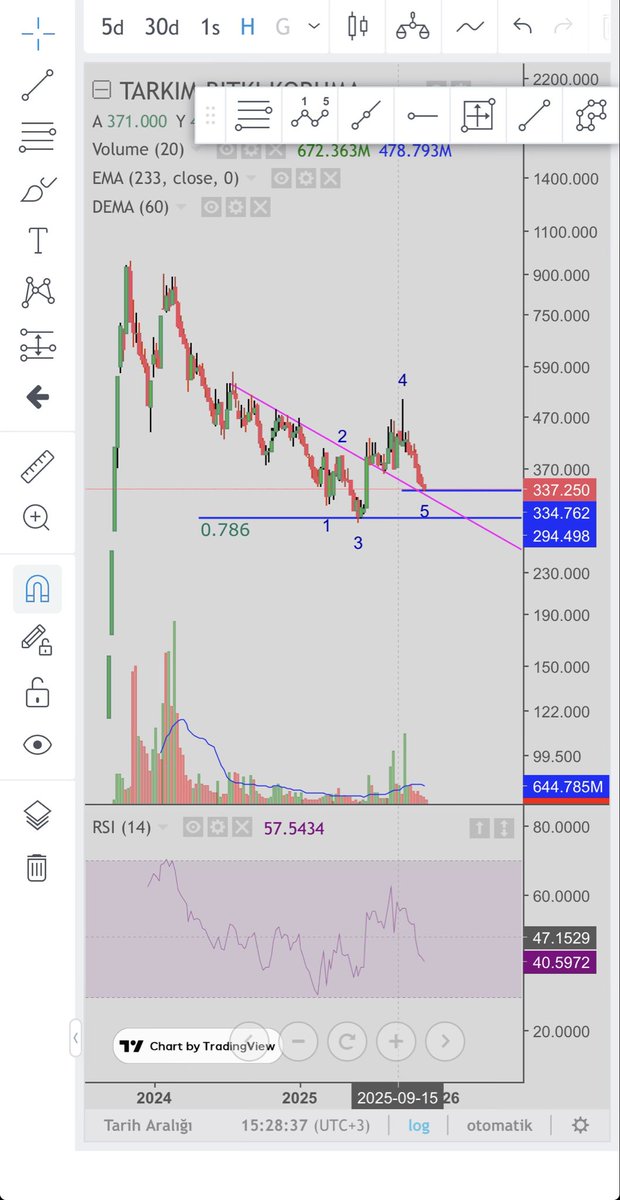Reset the chart view
This screenshot has height=1200, width=620.
[x=347, y=1041]
